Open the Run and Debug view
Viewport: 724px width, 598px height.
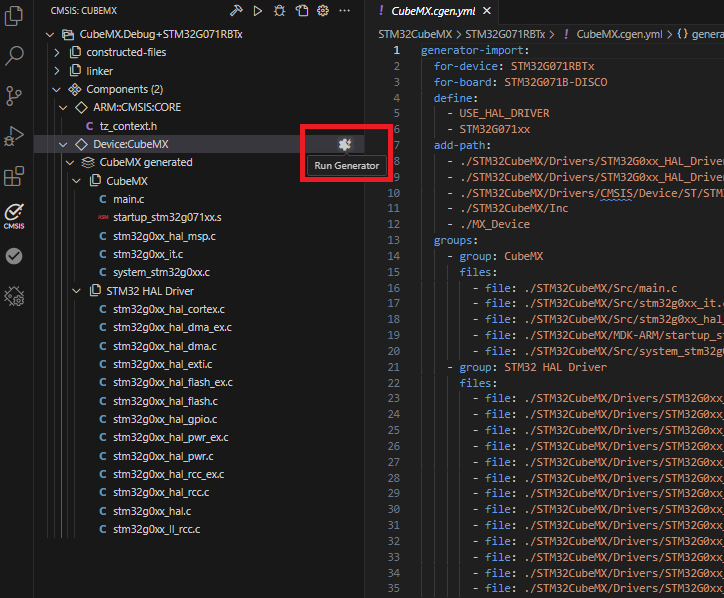pyautogui.click(x=14, y=136)
